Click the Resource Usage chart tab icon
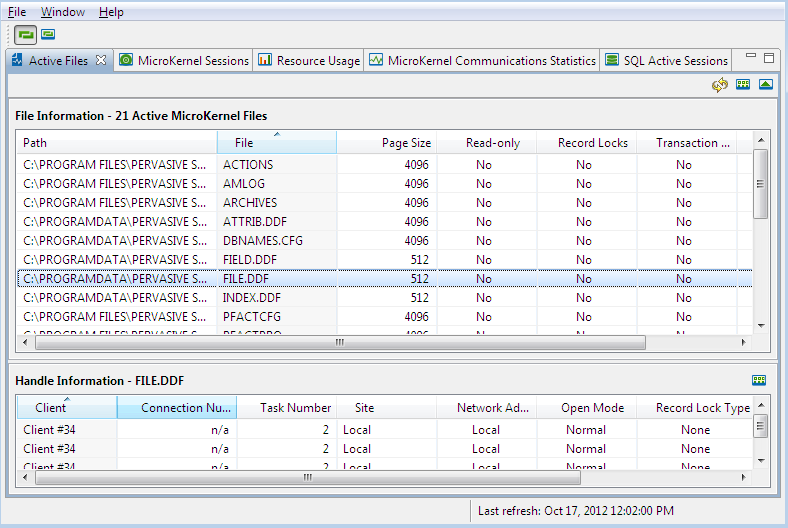Viewport: 788px width, 528px height. (x=265, y=60)
